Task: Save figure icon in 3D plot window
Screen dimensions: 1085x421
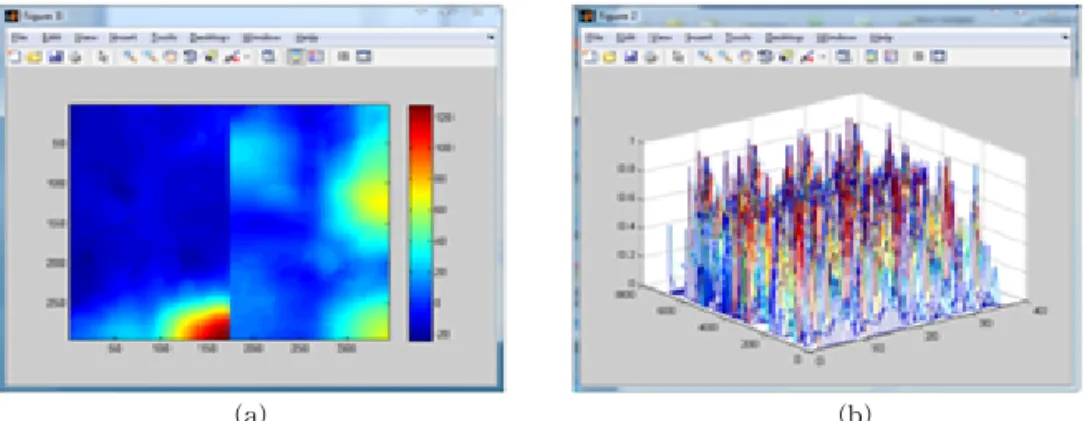Action: click(x=630, y=57)
